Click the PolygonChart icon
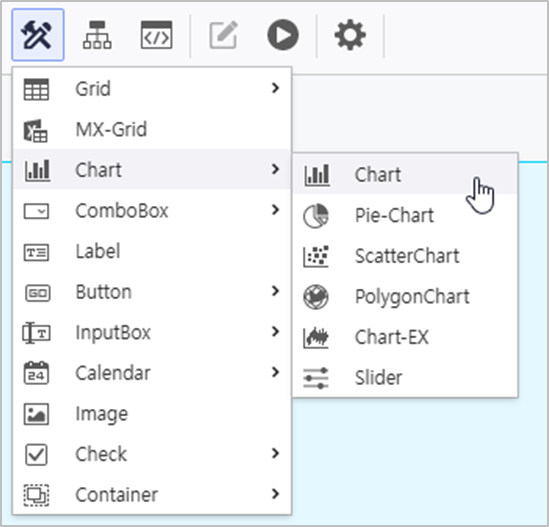 click(316, 297)
